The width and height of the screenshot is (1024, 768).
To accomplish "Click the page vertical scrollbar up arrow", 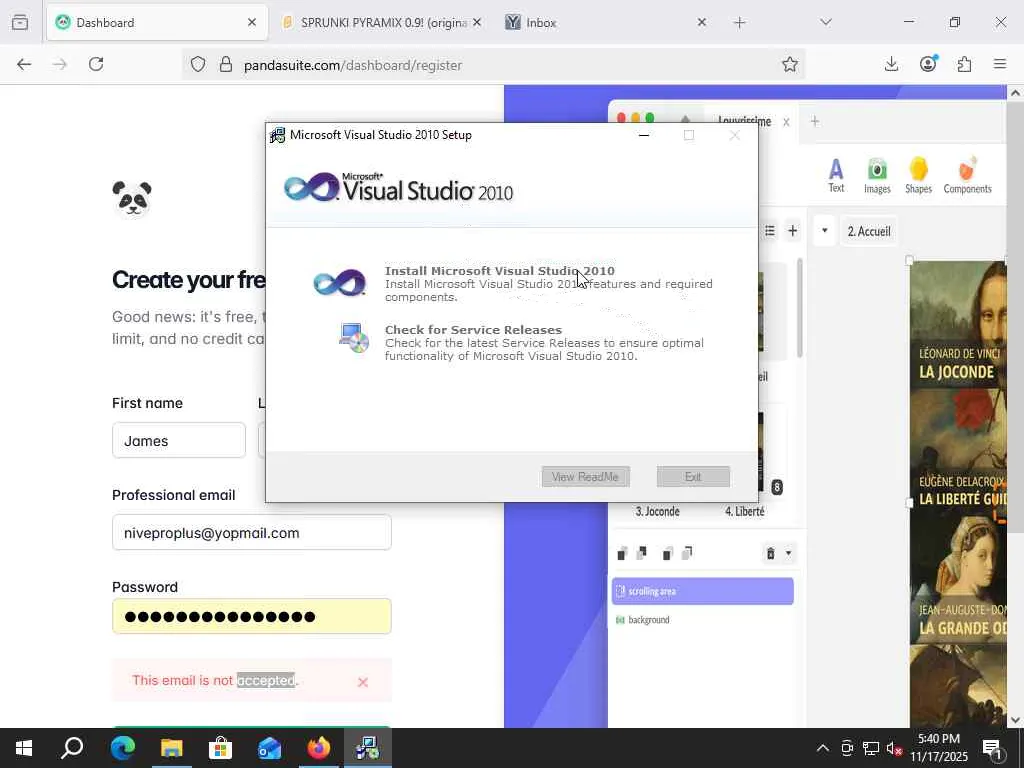I will (1015, 93).
